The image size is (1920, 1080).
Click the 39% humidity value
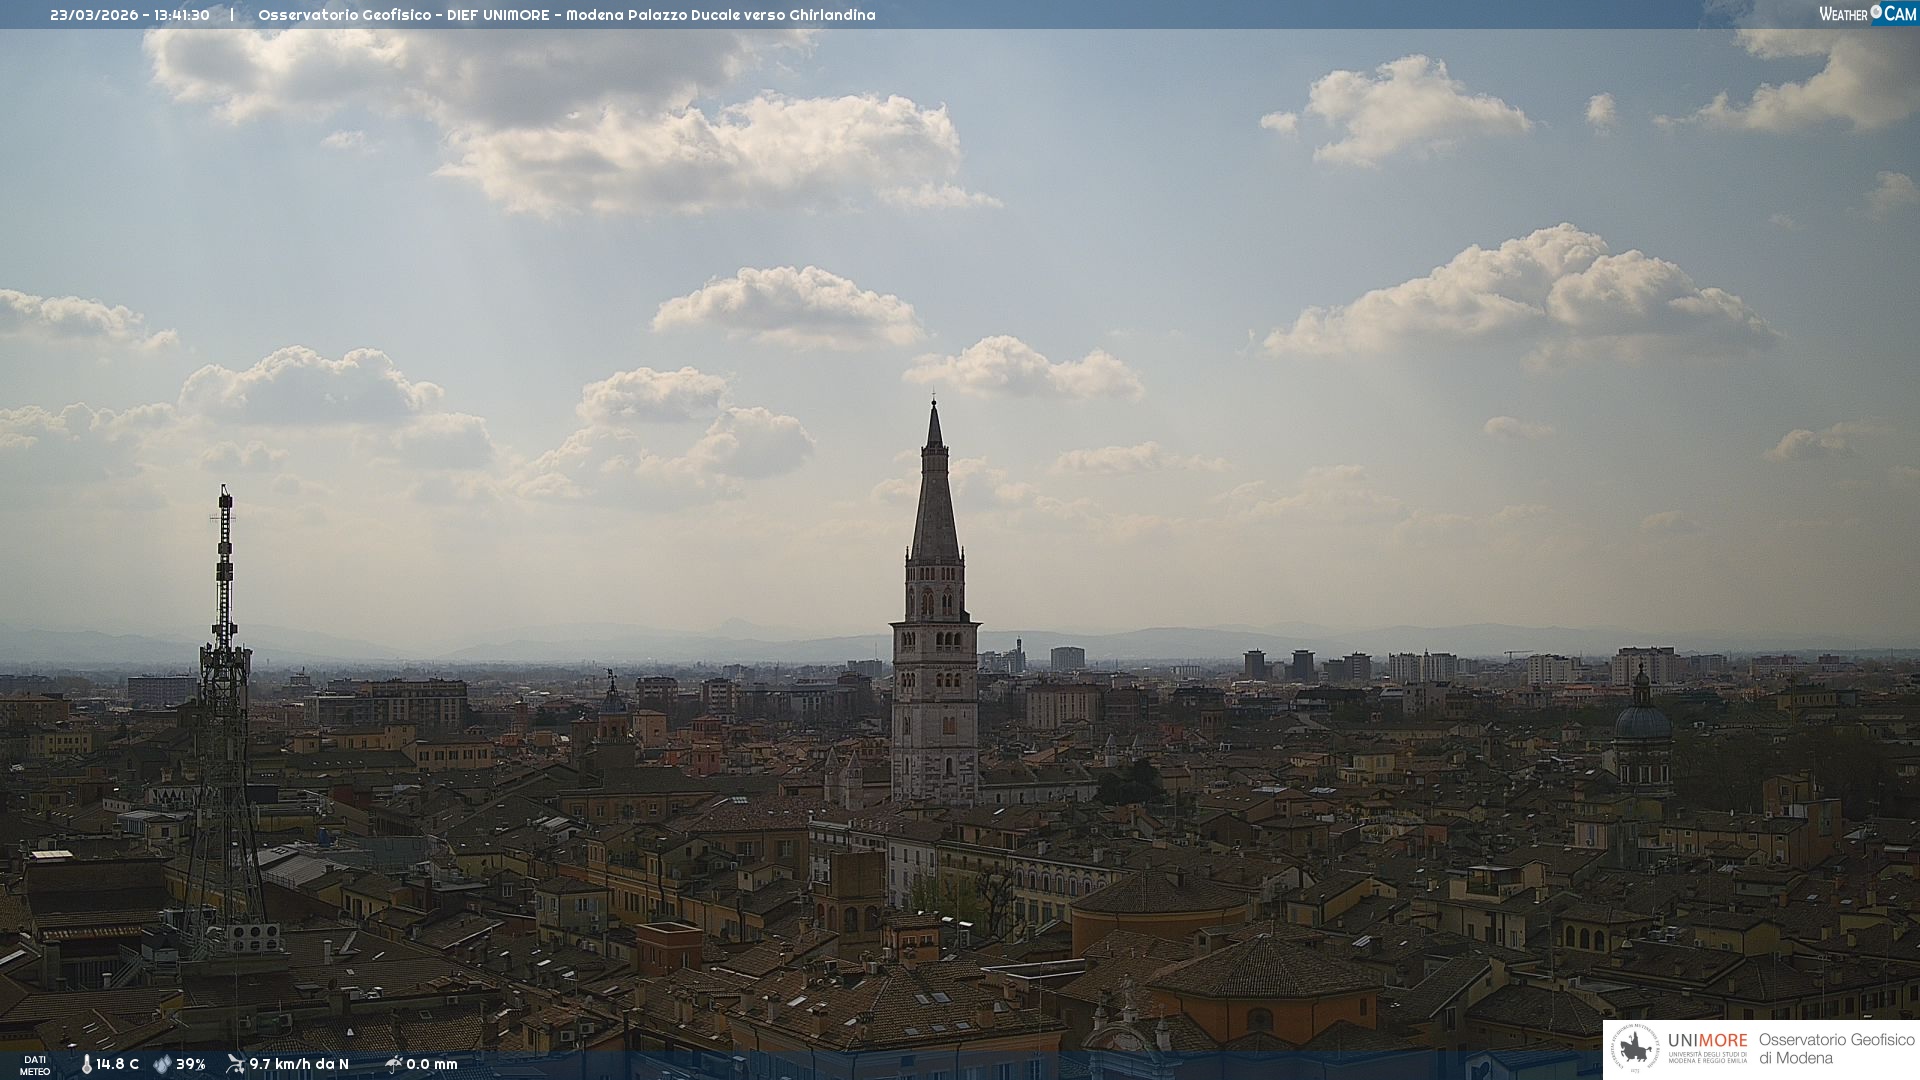191,1064
